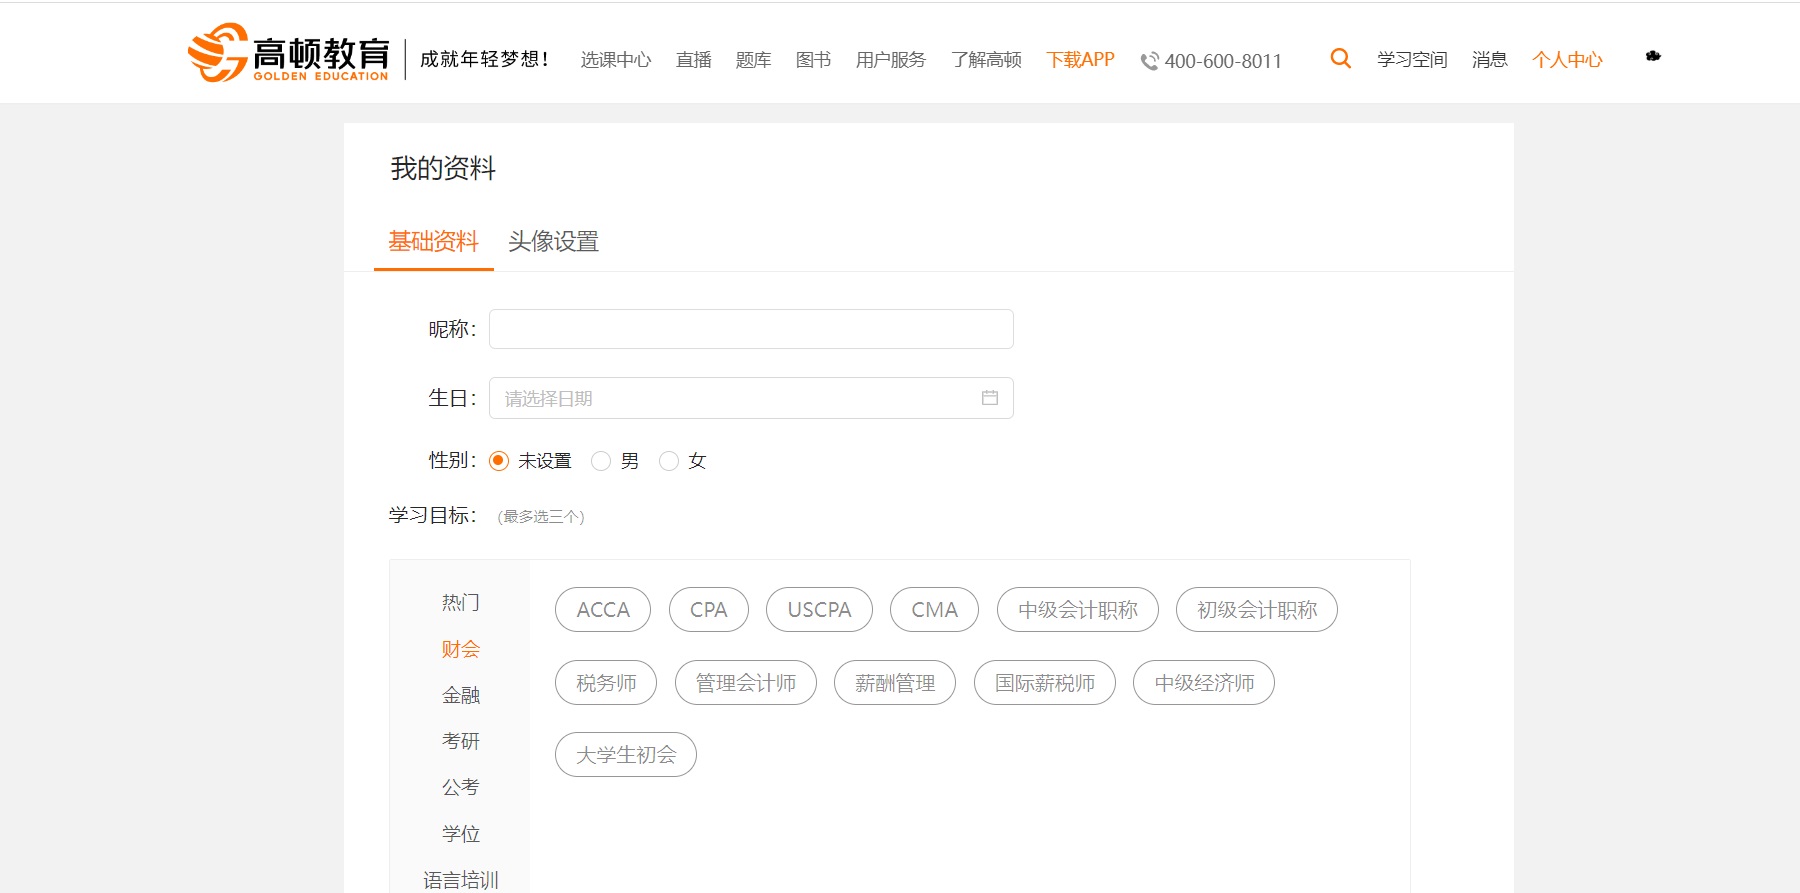Toggle the CPA study goal tag
Viewport: 1800px width, 893px height.
pos(709,610)
